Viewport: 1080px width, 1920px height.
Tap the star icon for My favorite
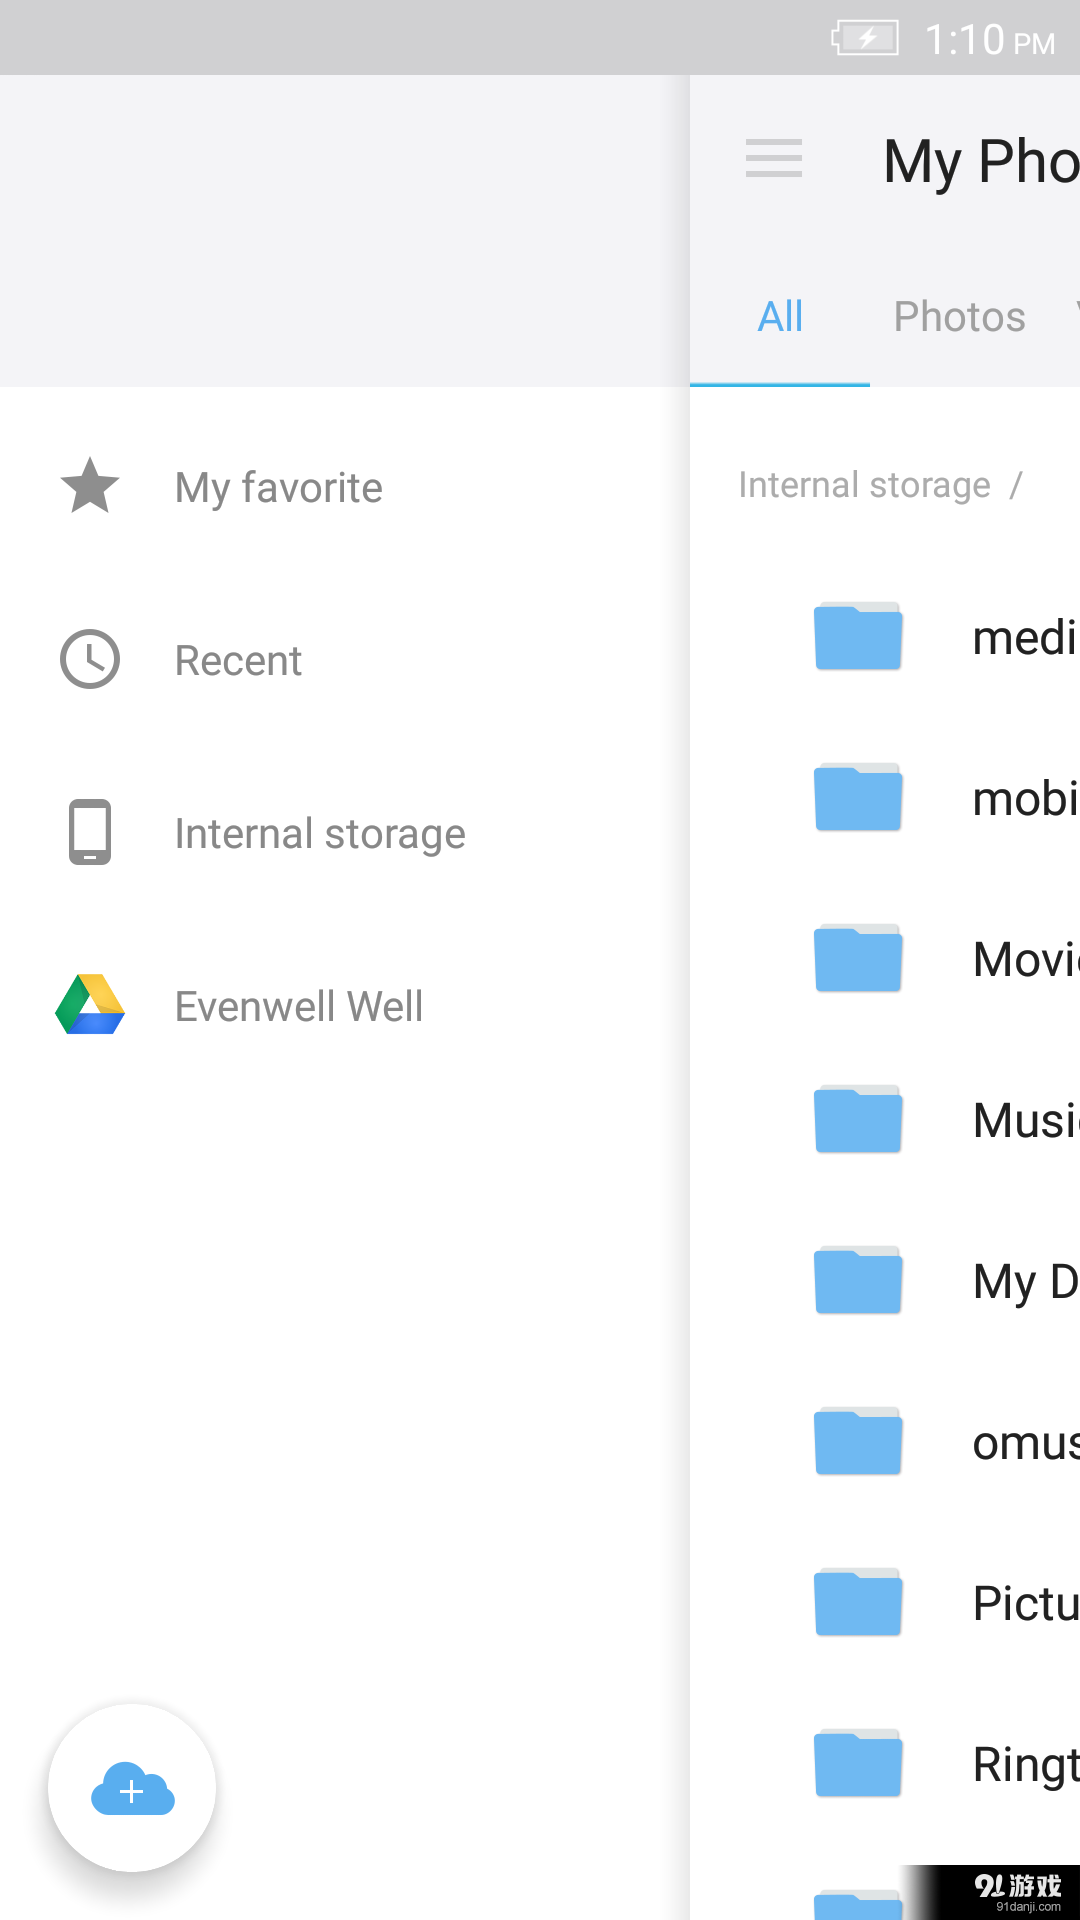pos(90,486)
